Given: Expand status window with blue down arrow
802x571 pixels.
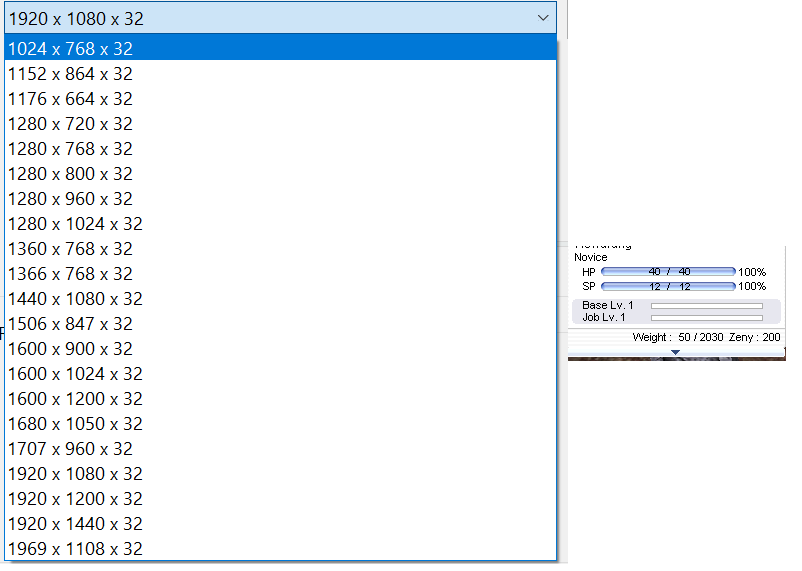Looking at the screenshot, I should (x=675, y=352).
